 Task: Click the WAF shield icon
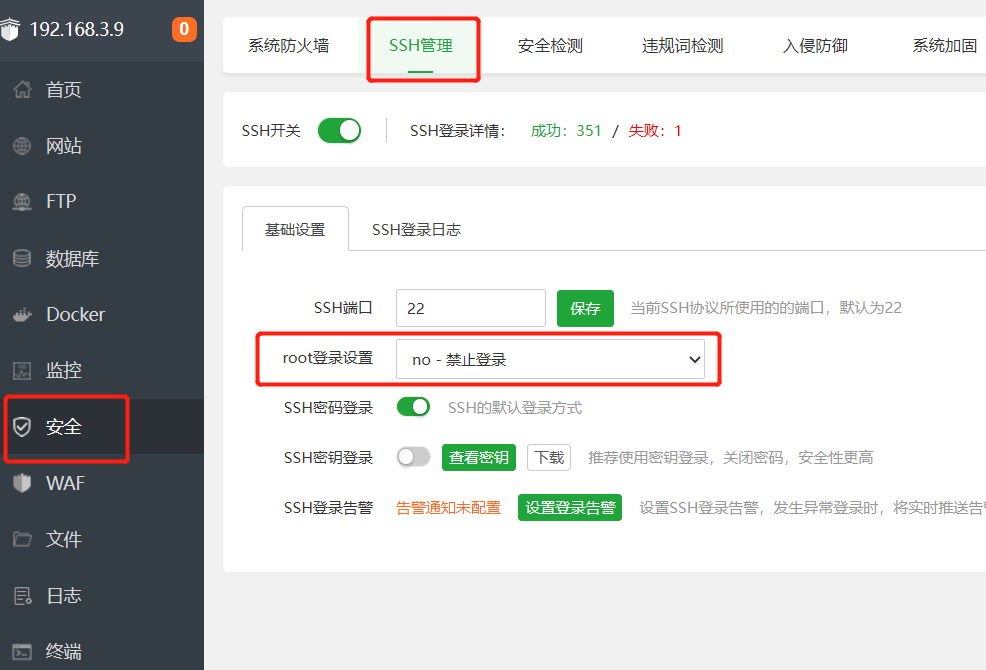pyautogui.click(x=22, y=483)
